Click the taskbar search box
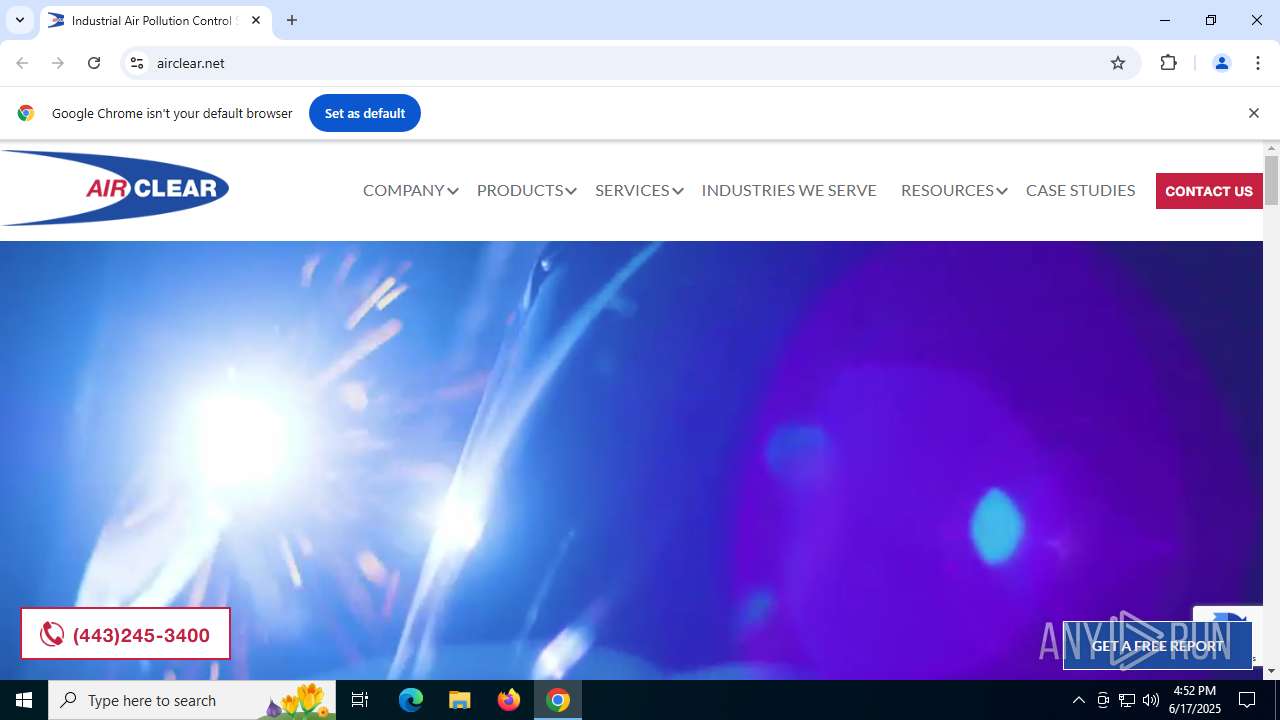 (192, 700)
